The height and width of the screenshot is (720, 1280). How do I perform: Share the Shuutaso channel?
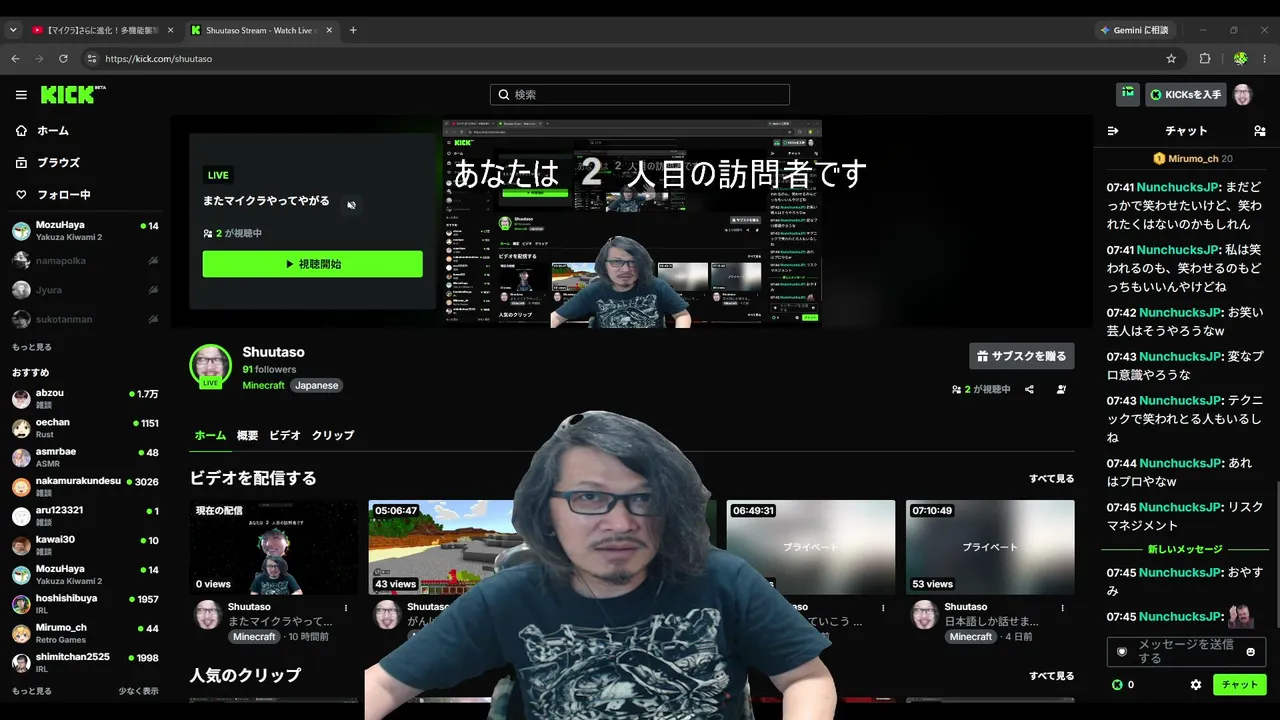click(x=1029, y=389)
